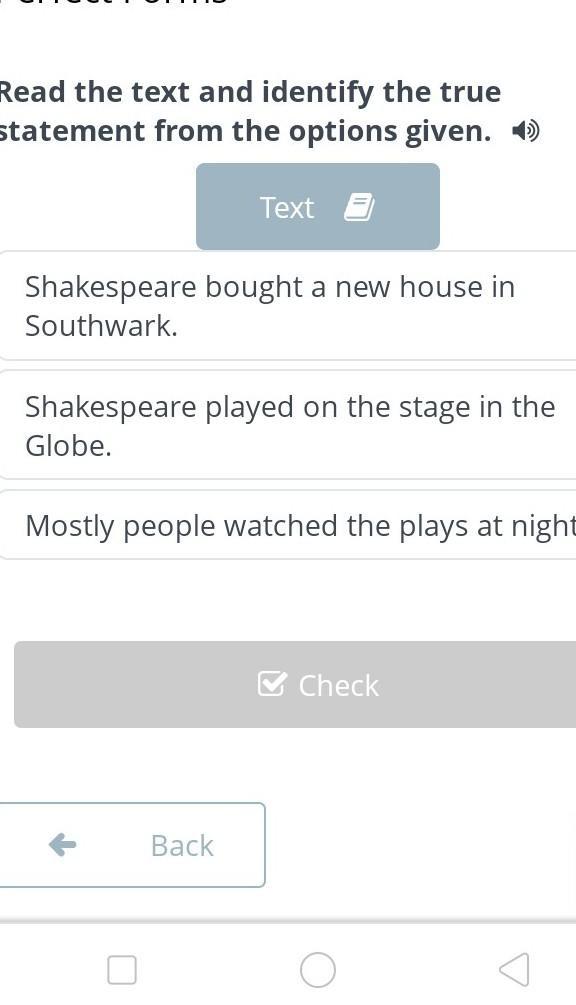Choose 'Shakespeare played on the stage' option
Screen dimensions: 576x1005
(288, 425)
